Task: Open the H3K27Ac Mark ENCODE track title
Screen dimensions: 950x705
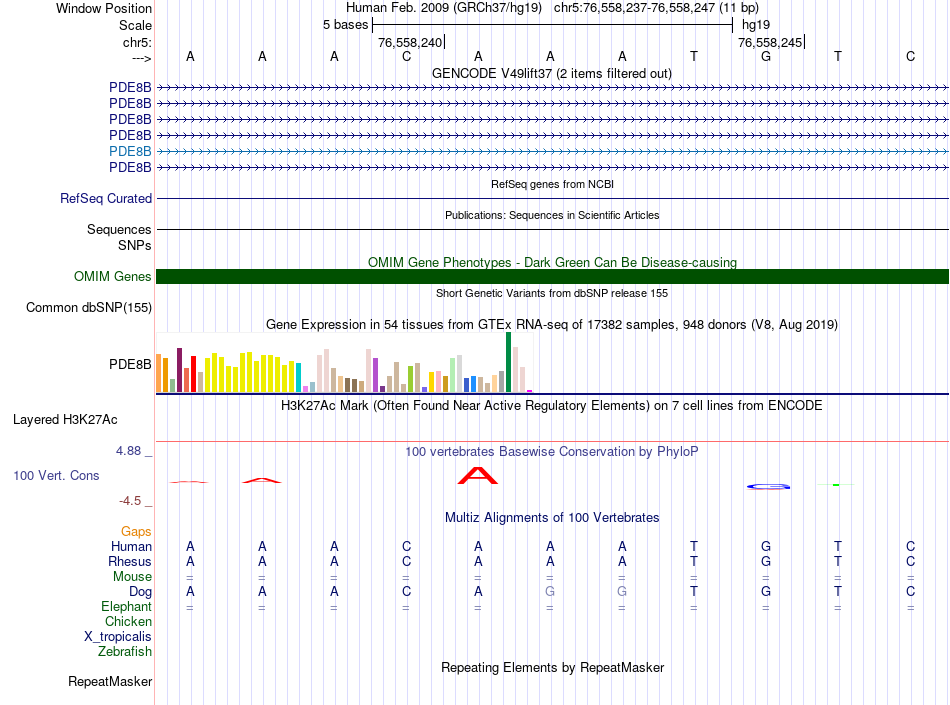Action: pos(552,406)
